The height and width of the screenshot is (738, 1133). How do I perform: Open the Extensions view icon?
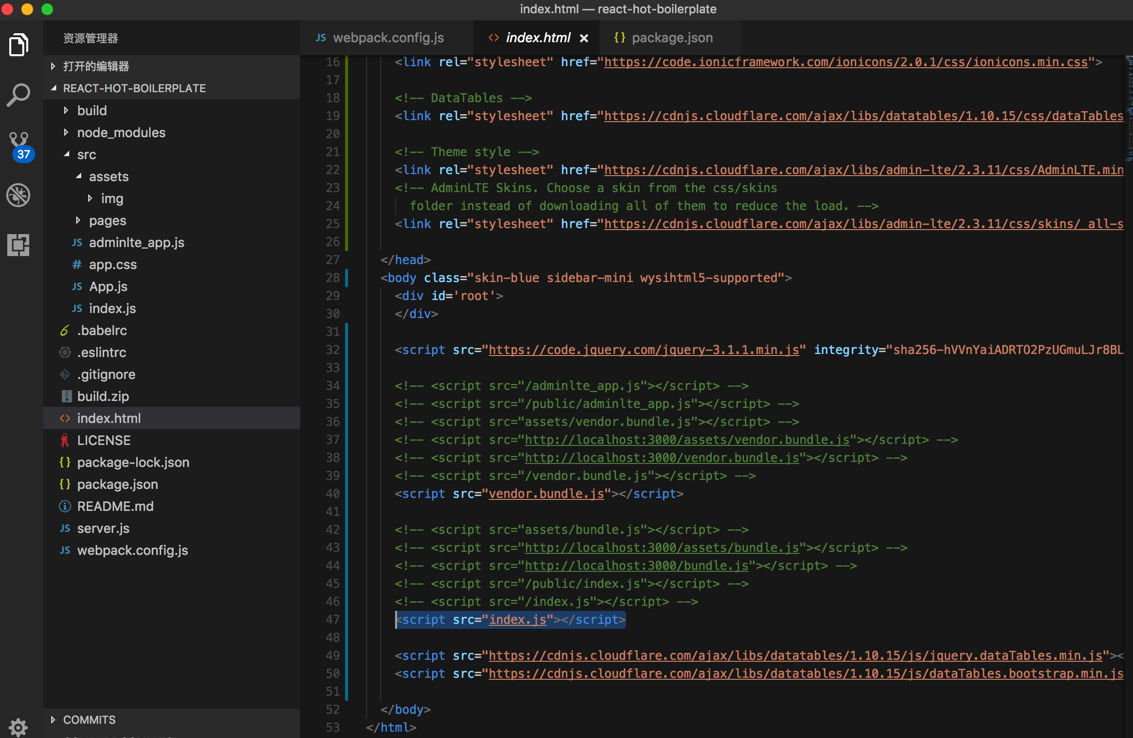[19, 245]
